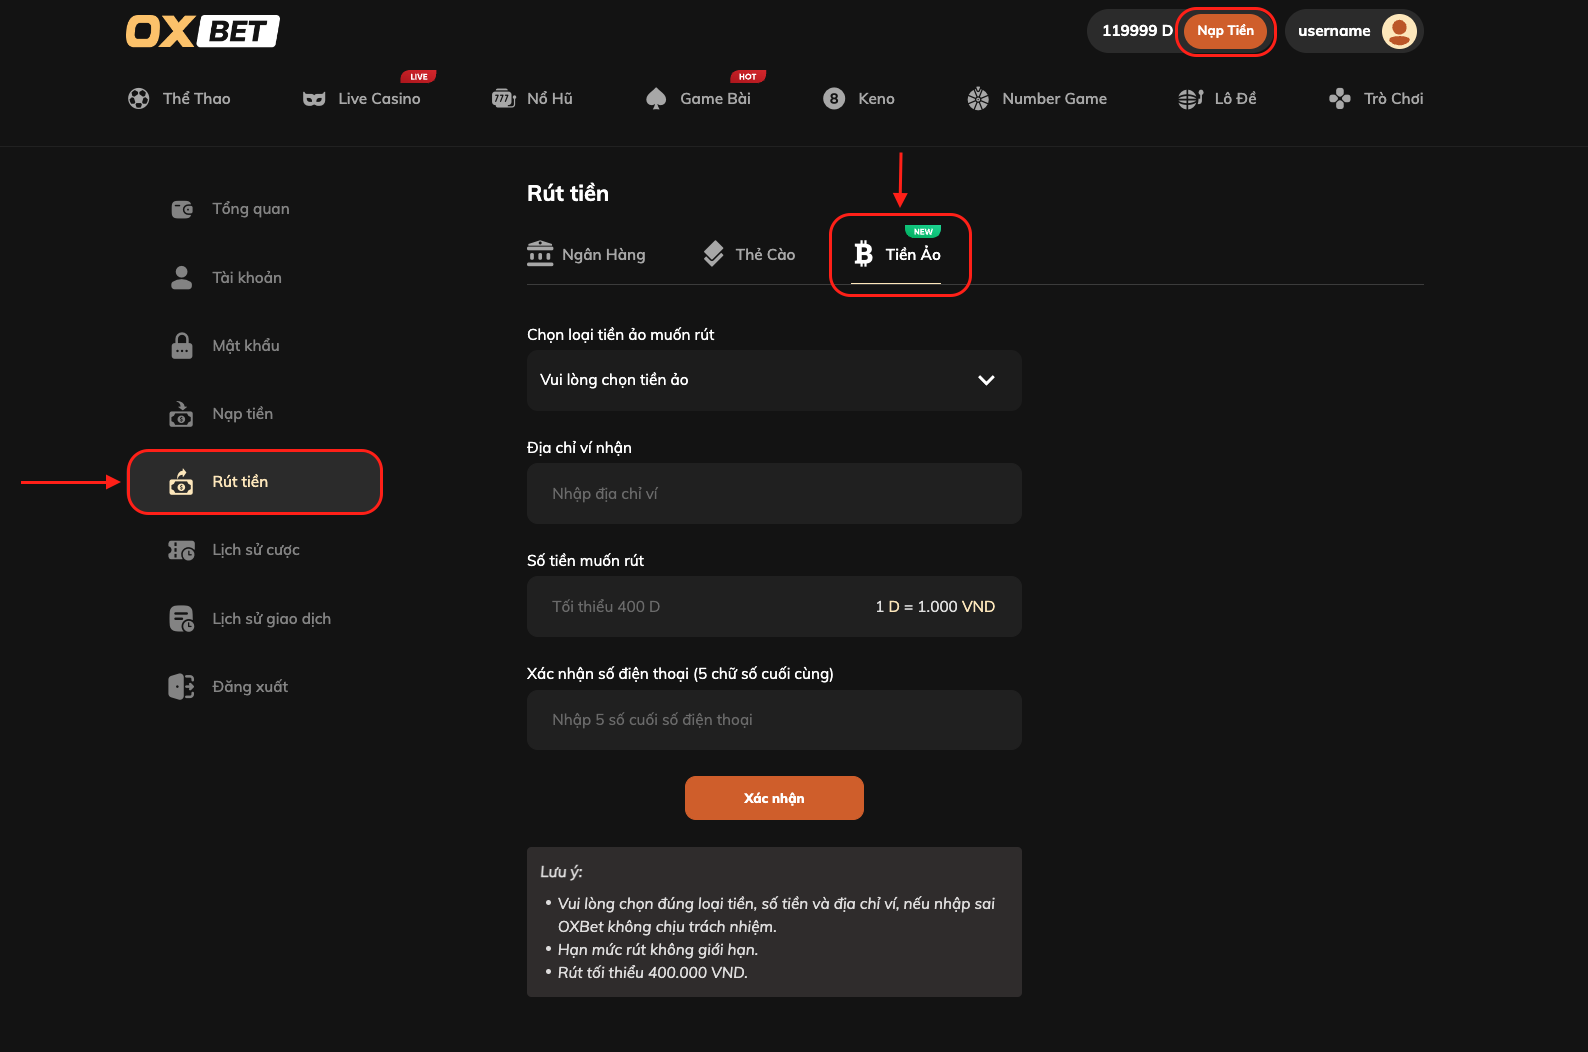
Task: Select Rút tiền in the sidebar
Action: [x=255, y=482]
